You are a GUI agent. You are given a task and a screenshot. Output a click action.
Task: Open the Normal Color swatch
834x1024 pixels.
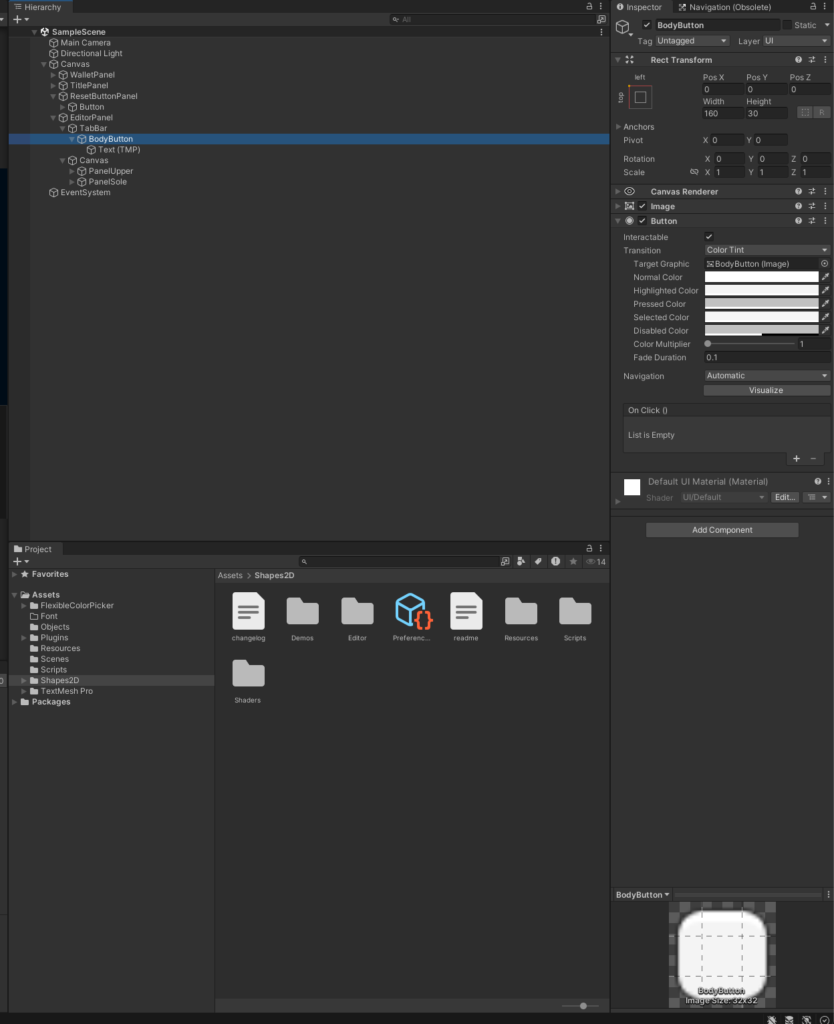point(761,277)
